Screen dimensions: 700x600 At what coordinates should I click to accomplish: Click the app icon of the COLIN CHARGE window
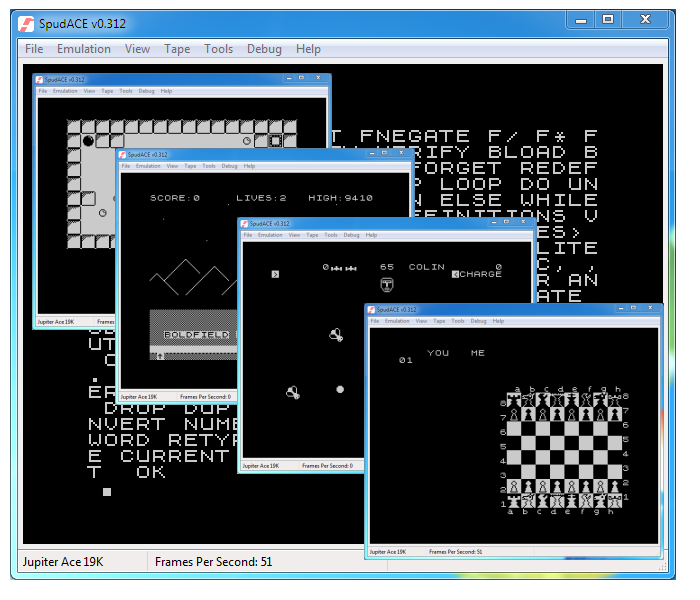tap(245, 224)
